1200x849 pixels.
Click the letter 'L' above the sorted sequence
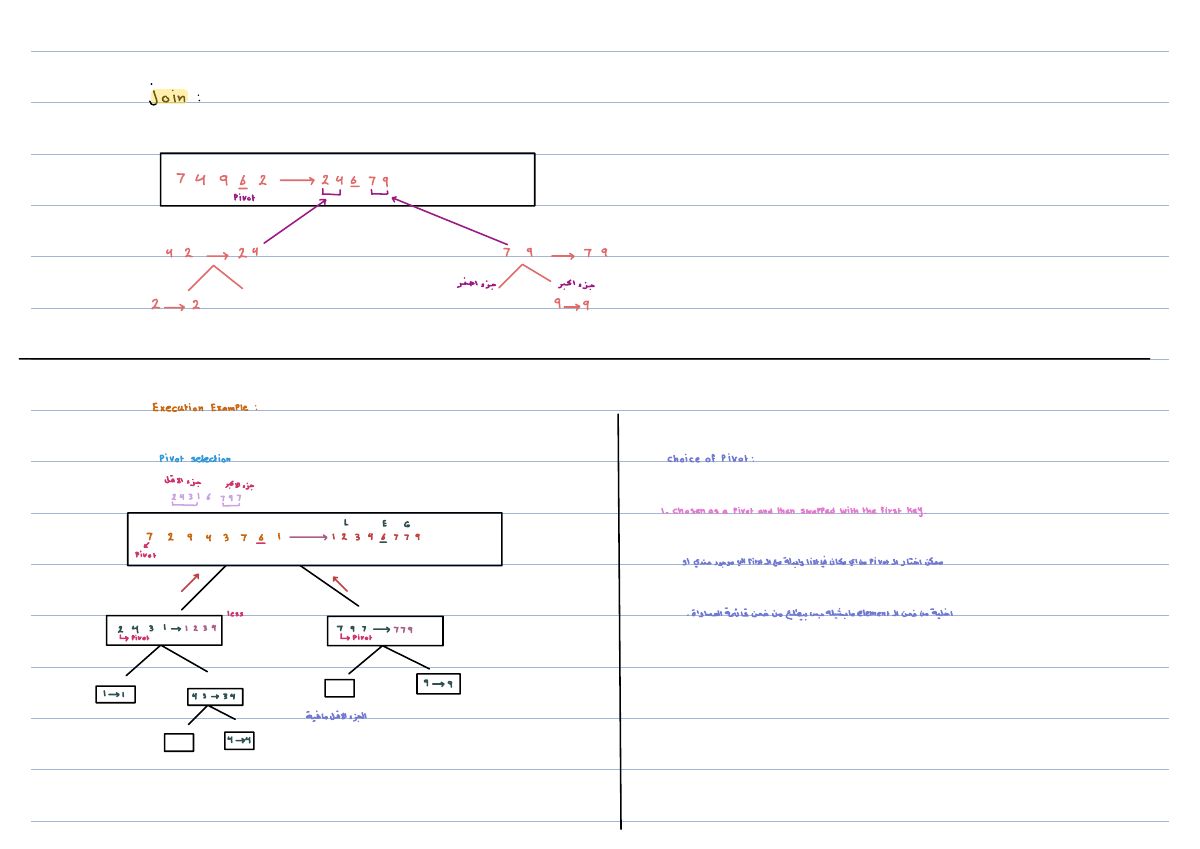pyautogui.click(x=346, y=523)
